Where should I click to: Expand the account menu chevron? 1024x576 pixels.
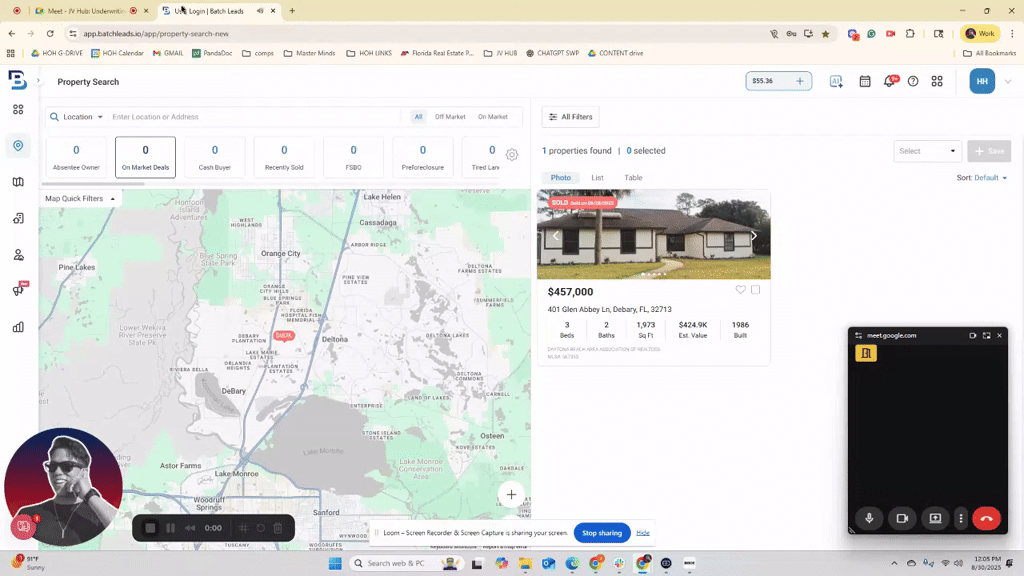click(1008, 82)
